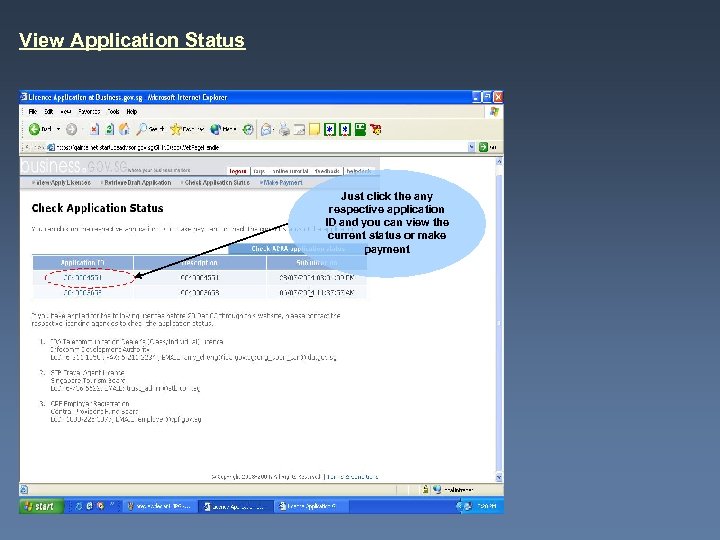
Task: Open the Back button history dropdown arrow
Action: (58, 129)
